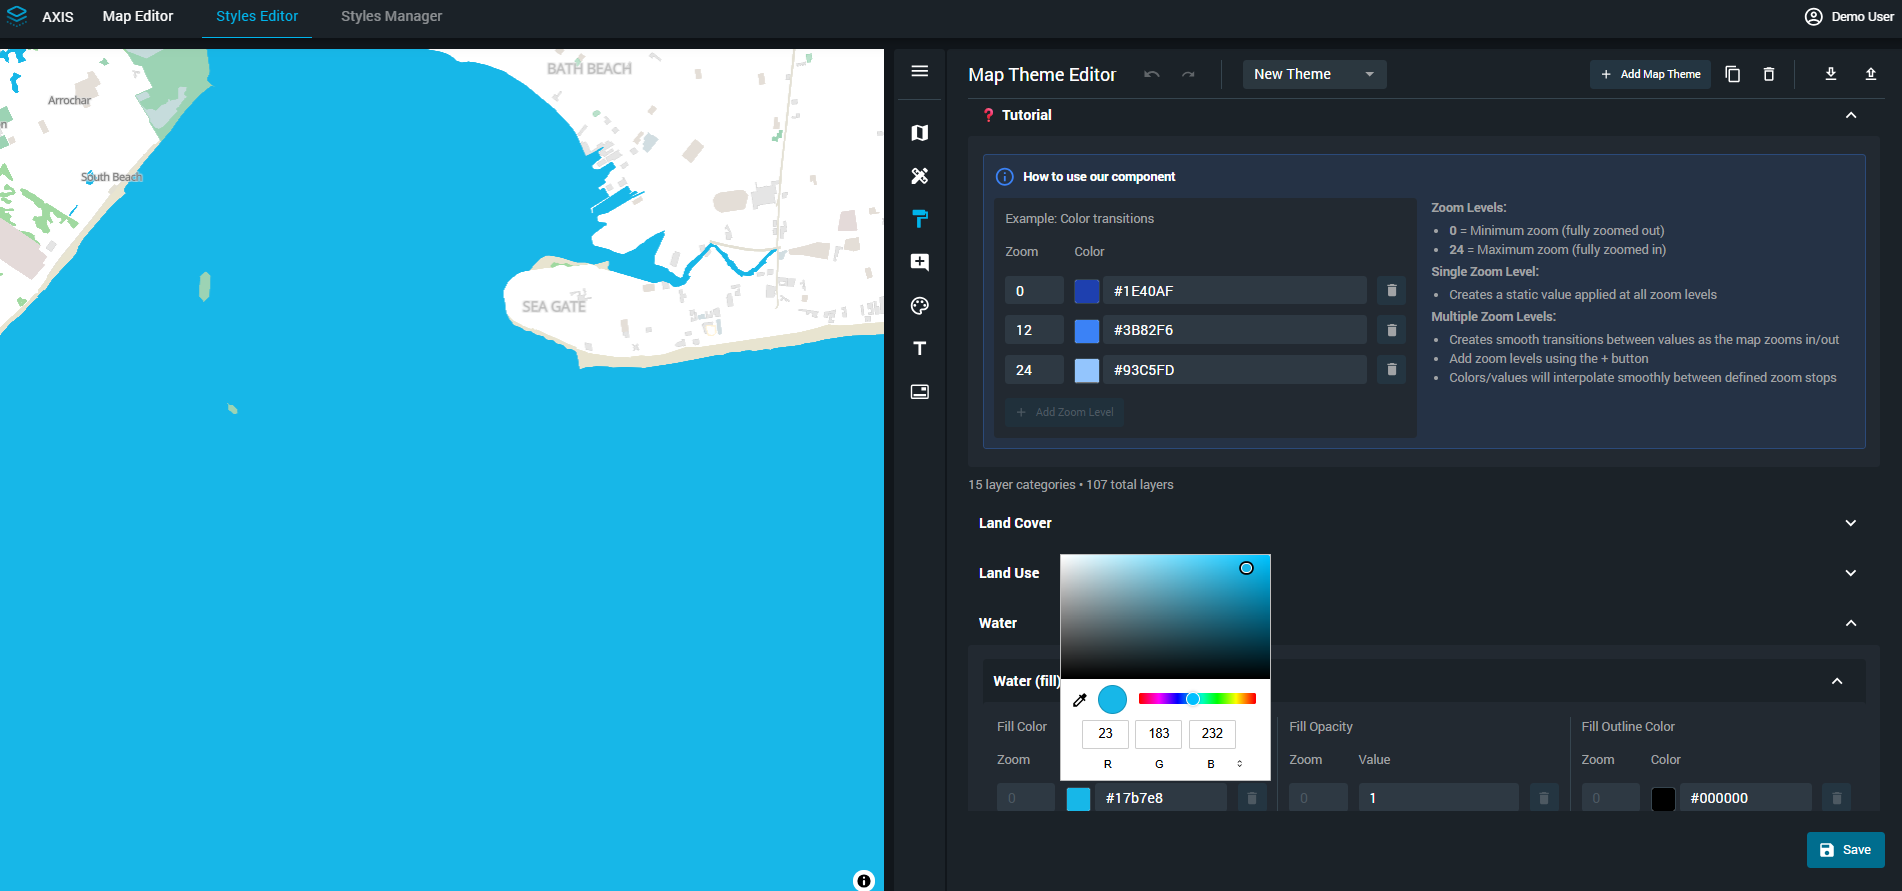
Task: Open the Styles Manager tab
Action: pyautogui.click(x=391, y=16)
